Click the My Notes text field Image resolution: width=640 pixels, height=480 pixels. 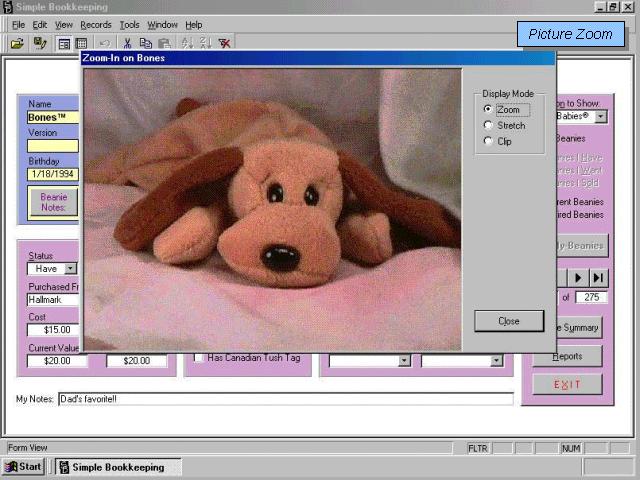(285, 399)
